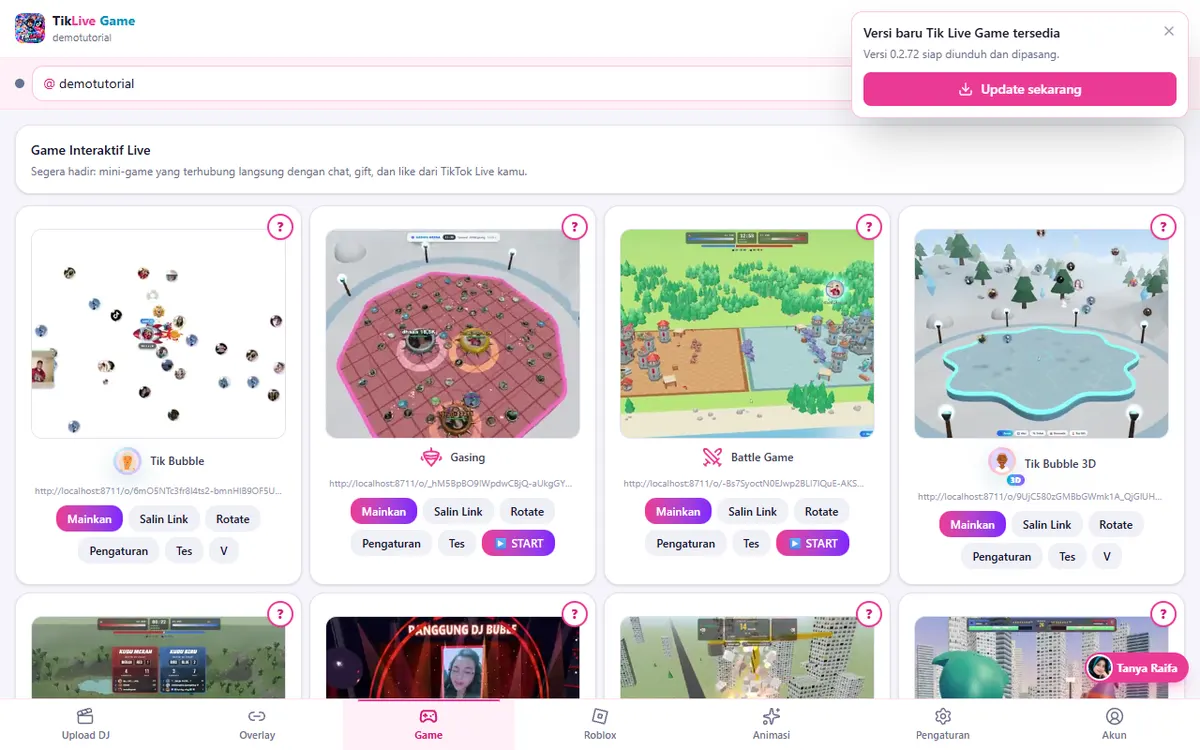Click the Battle Game crossed swords icon
Screen dimensions: 1200x750
(712, 457)
